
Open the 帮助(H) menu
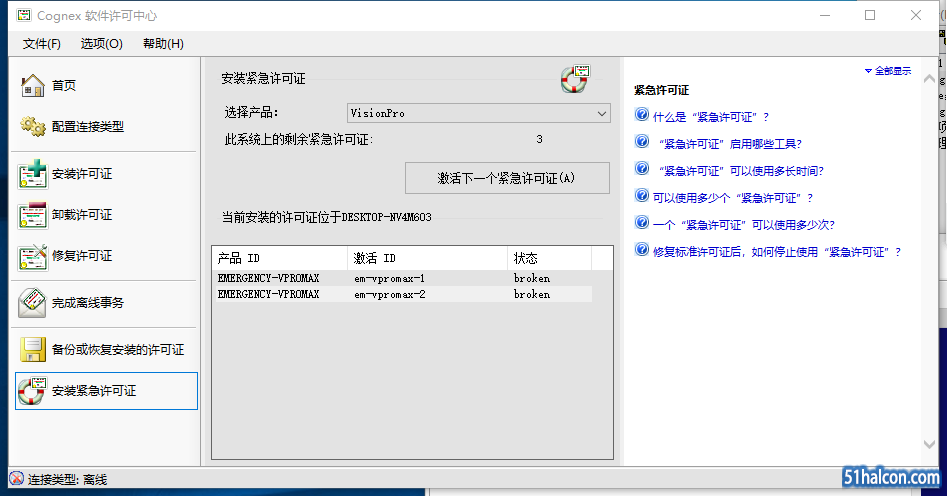pyautogui.click(x=163, y=44)
